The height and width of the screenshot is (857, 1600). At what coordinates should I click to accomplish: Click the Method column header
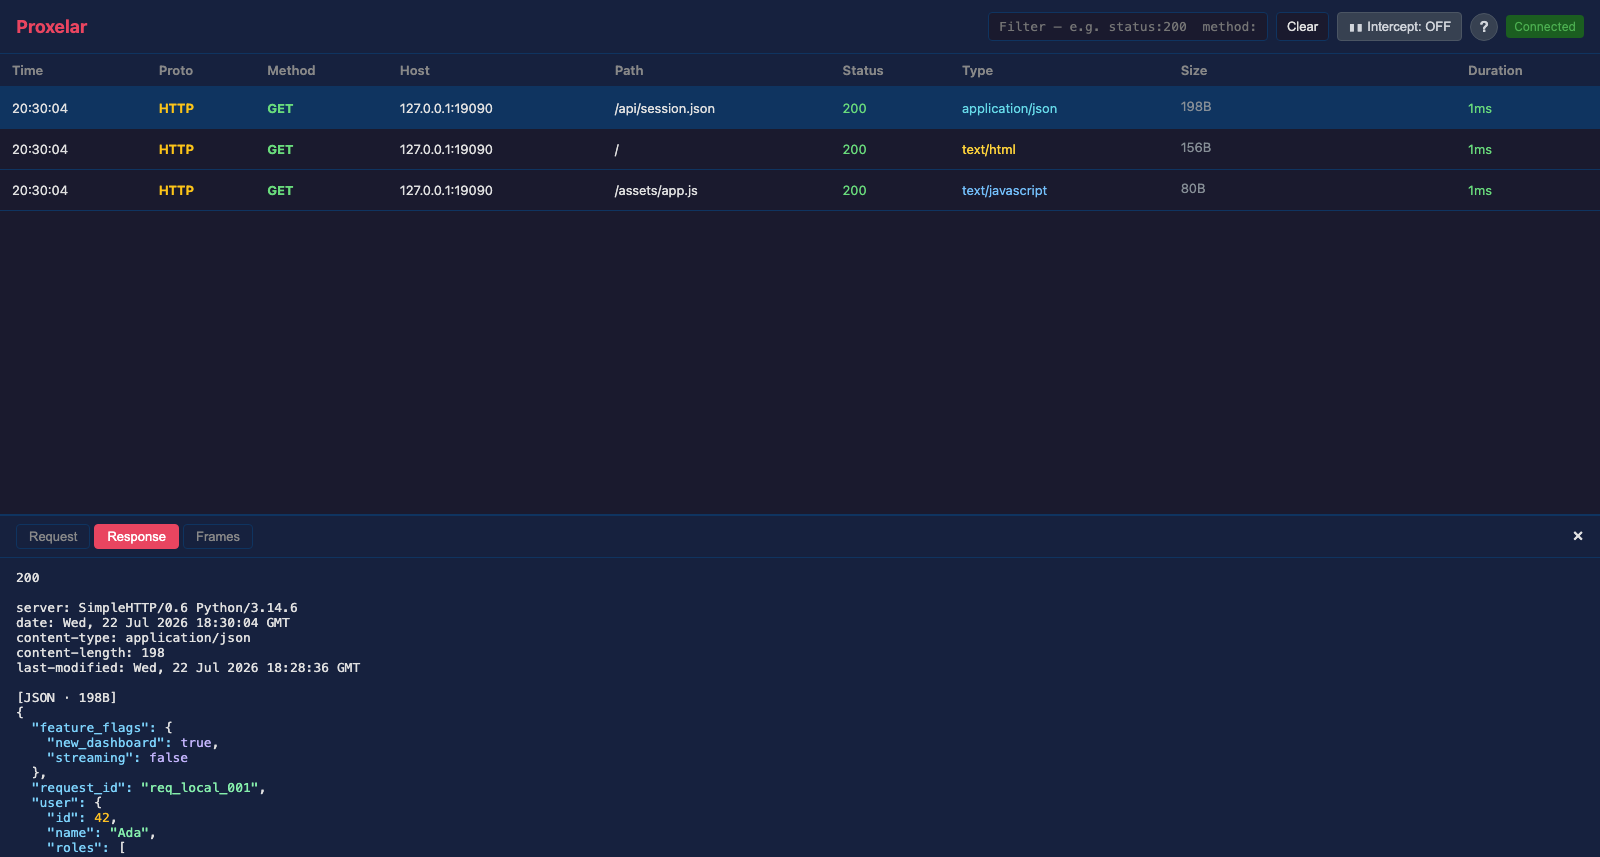[291, 71]
